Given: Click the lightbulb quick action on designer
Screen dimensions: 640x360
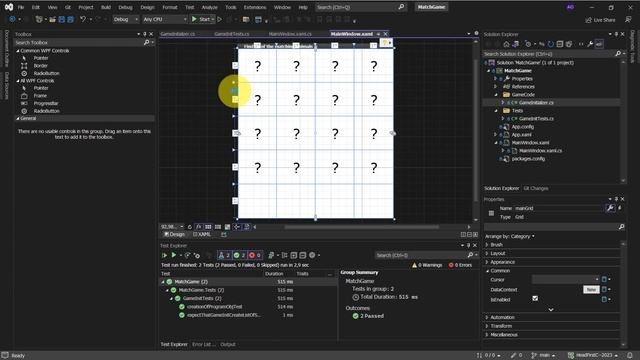Looking at the screenshot, I should (x=384, y=42).
